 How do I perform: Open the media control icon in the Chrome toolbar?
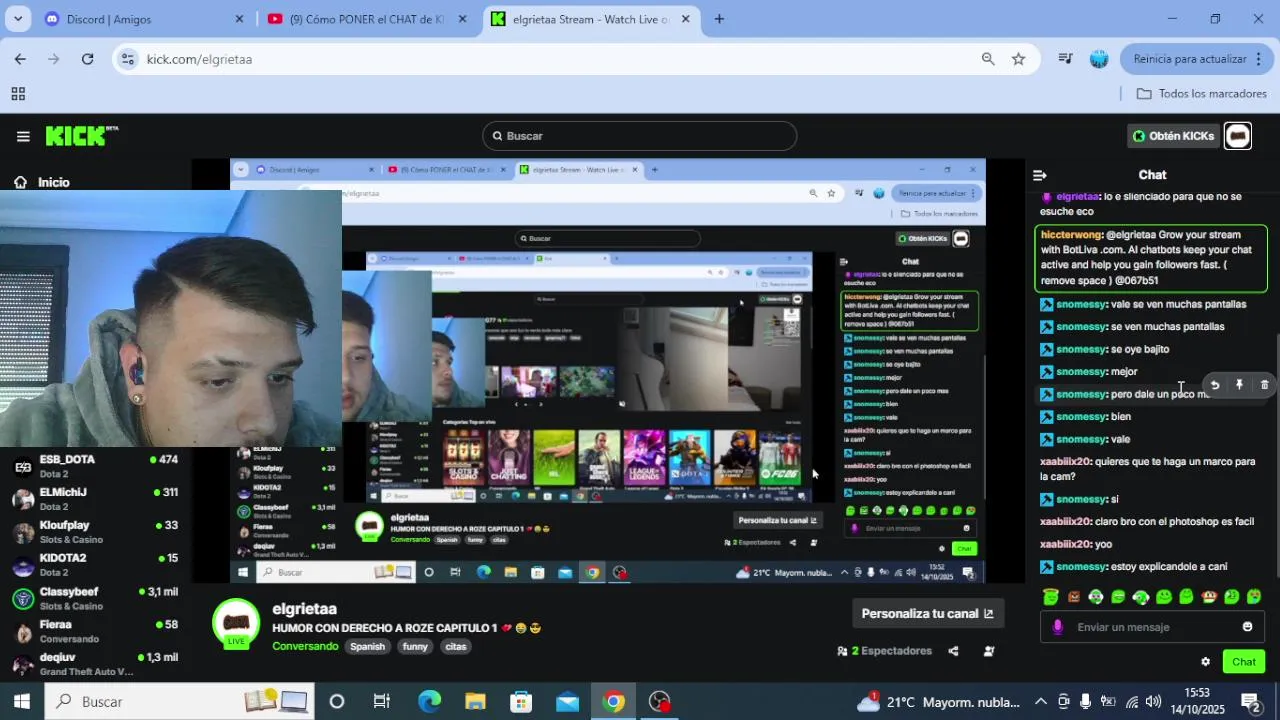(x=1066, y=59)
